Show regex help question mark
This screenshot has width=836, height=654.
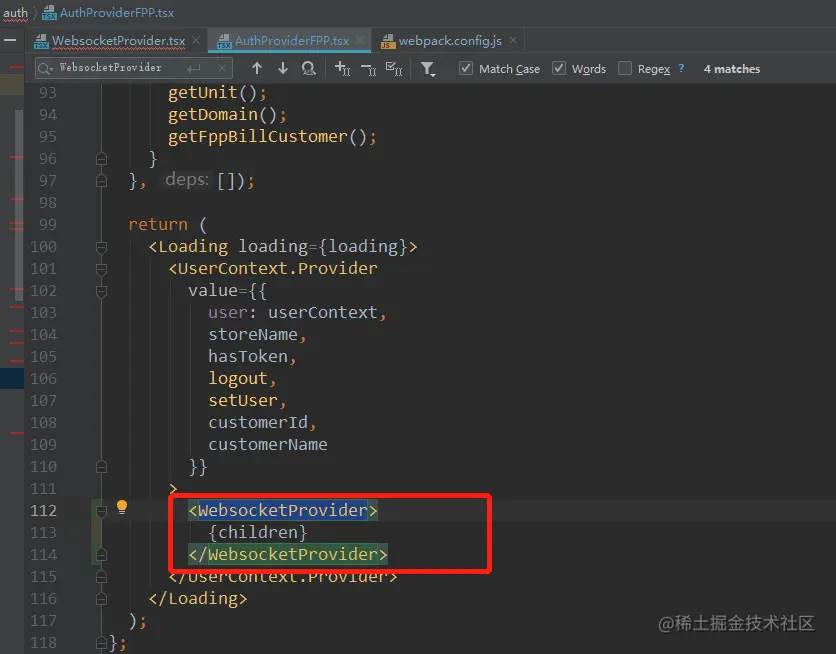(x=681, y=68)
